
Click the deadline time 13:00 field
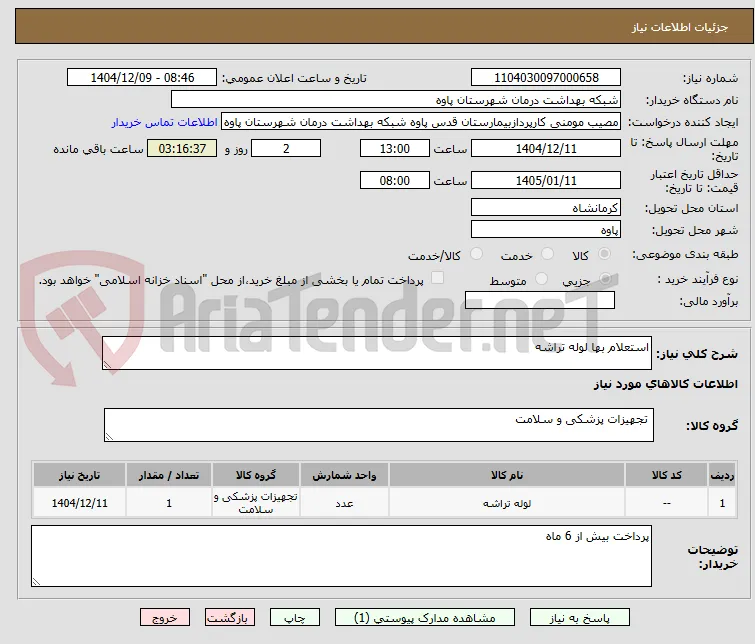[x=395, y=148]
